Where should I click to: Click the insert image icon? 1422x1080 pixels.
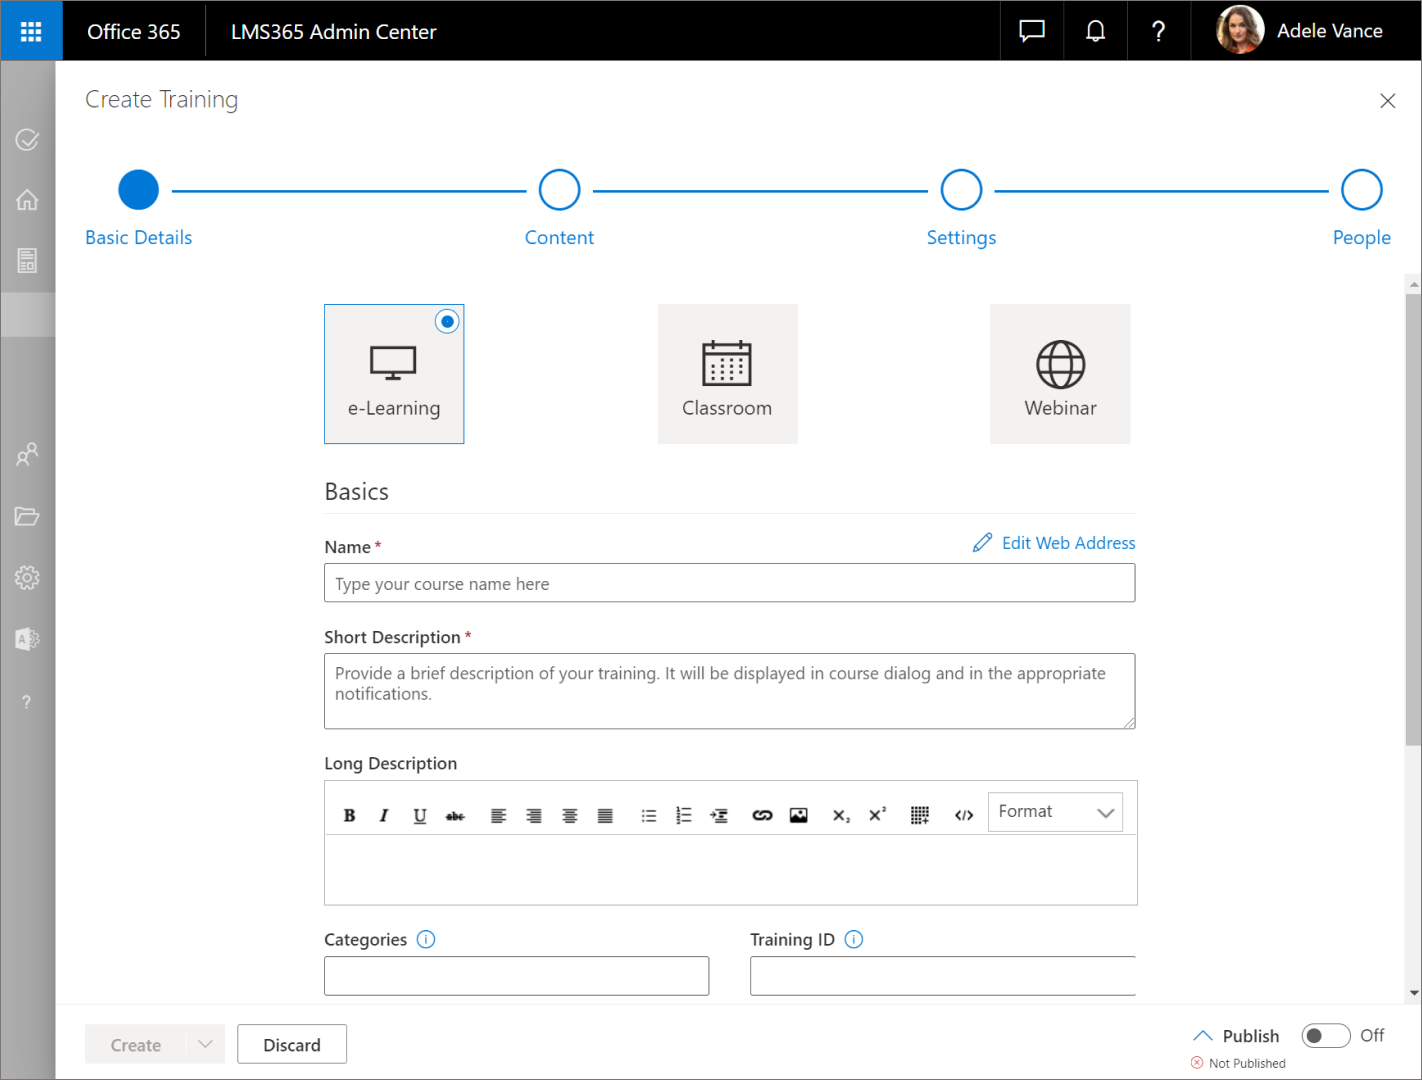798,815
